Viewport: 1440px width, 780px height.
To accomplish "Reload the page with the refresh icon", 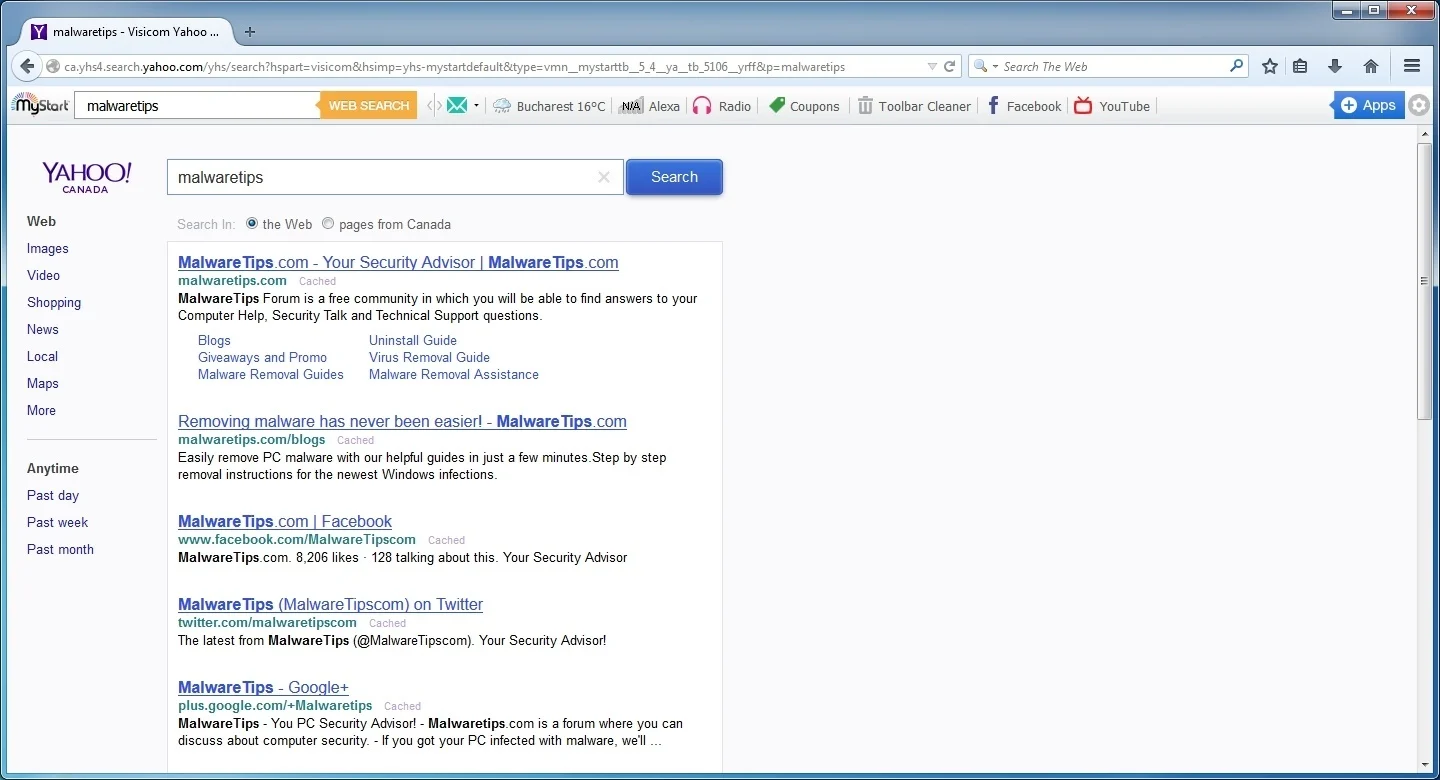I will [950, 67].
